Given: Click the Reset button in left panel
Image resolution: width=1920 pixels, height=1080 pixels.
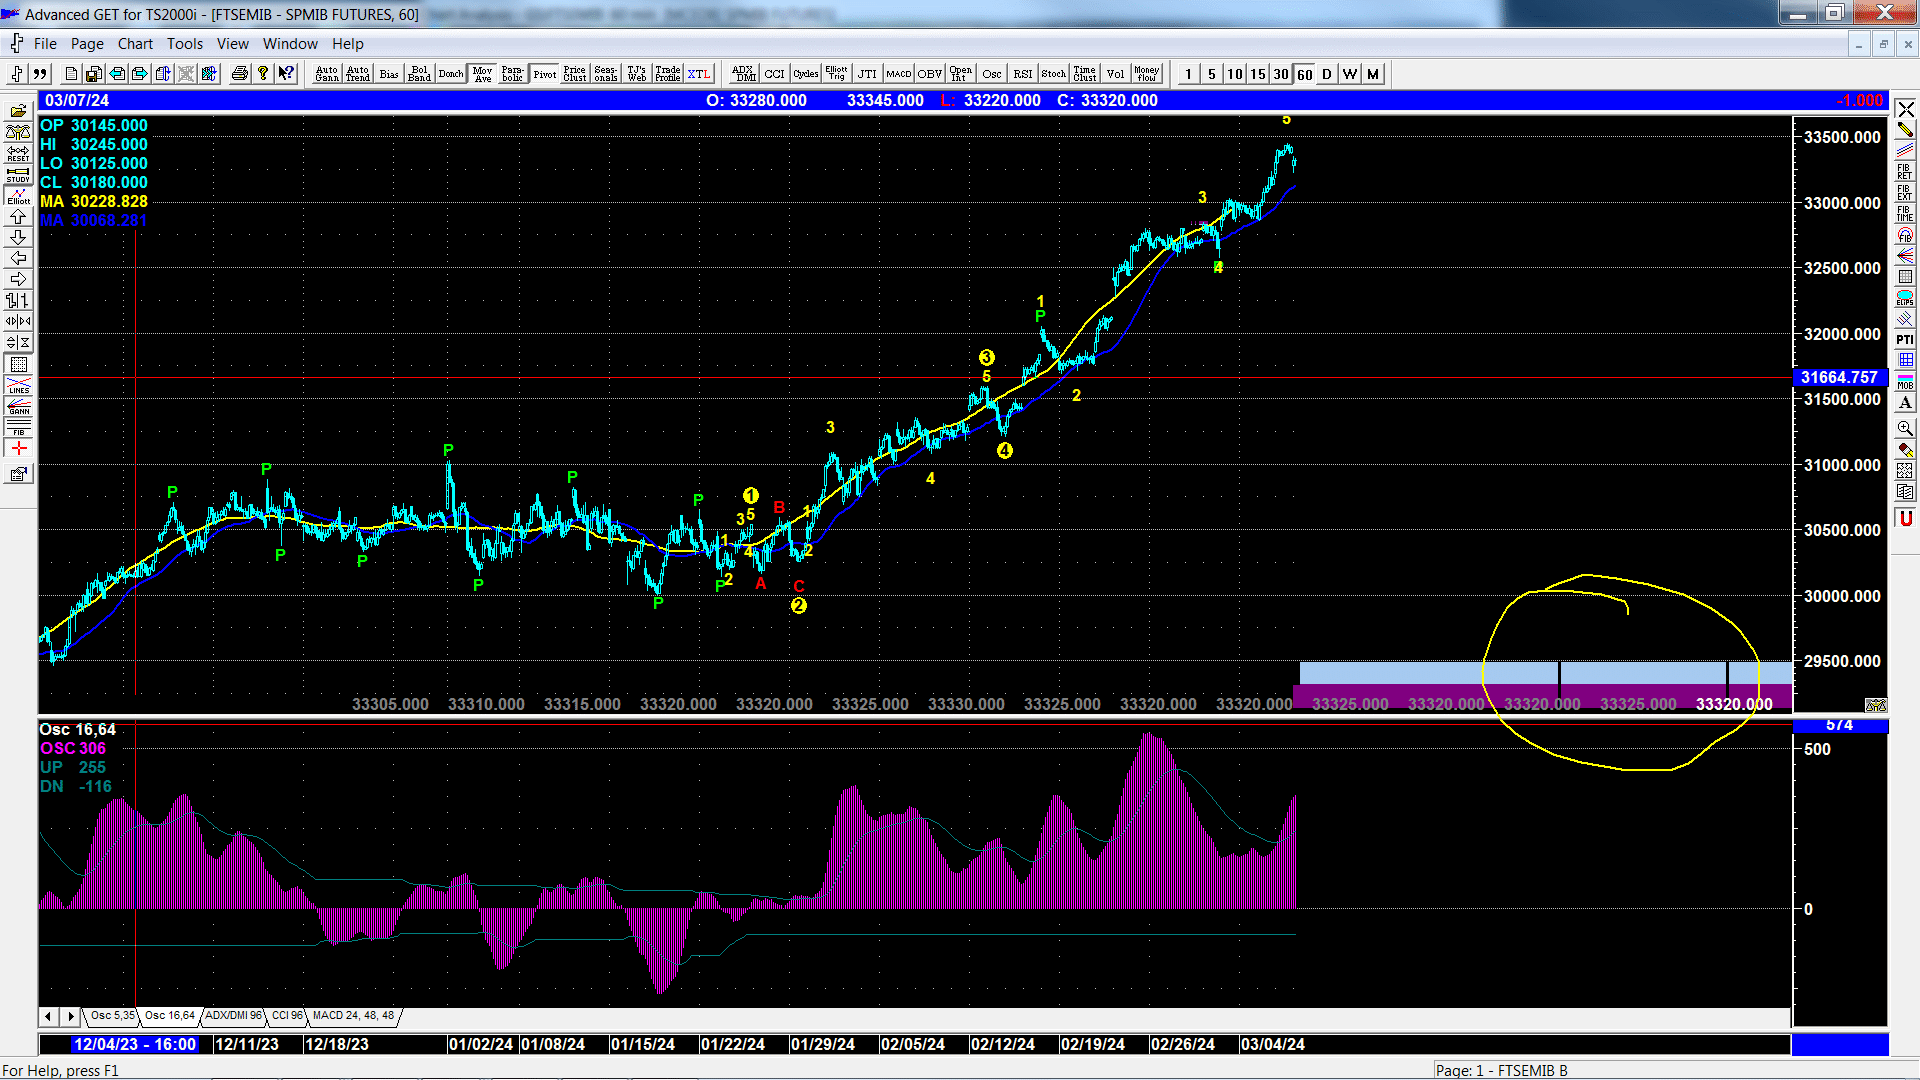Looking at the screenshot, I should tap(18, 153).
